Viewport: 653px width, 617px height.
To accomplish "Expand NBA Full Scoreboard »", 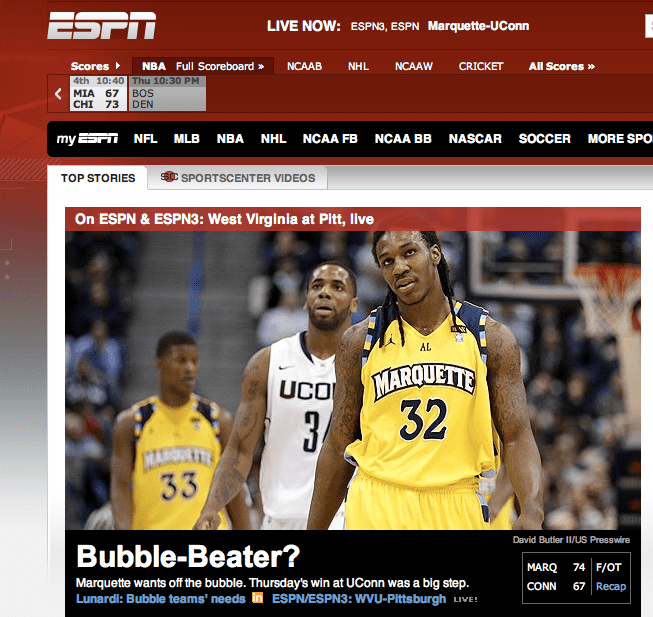I will tap(203, 66).
